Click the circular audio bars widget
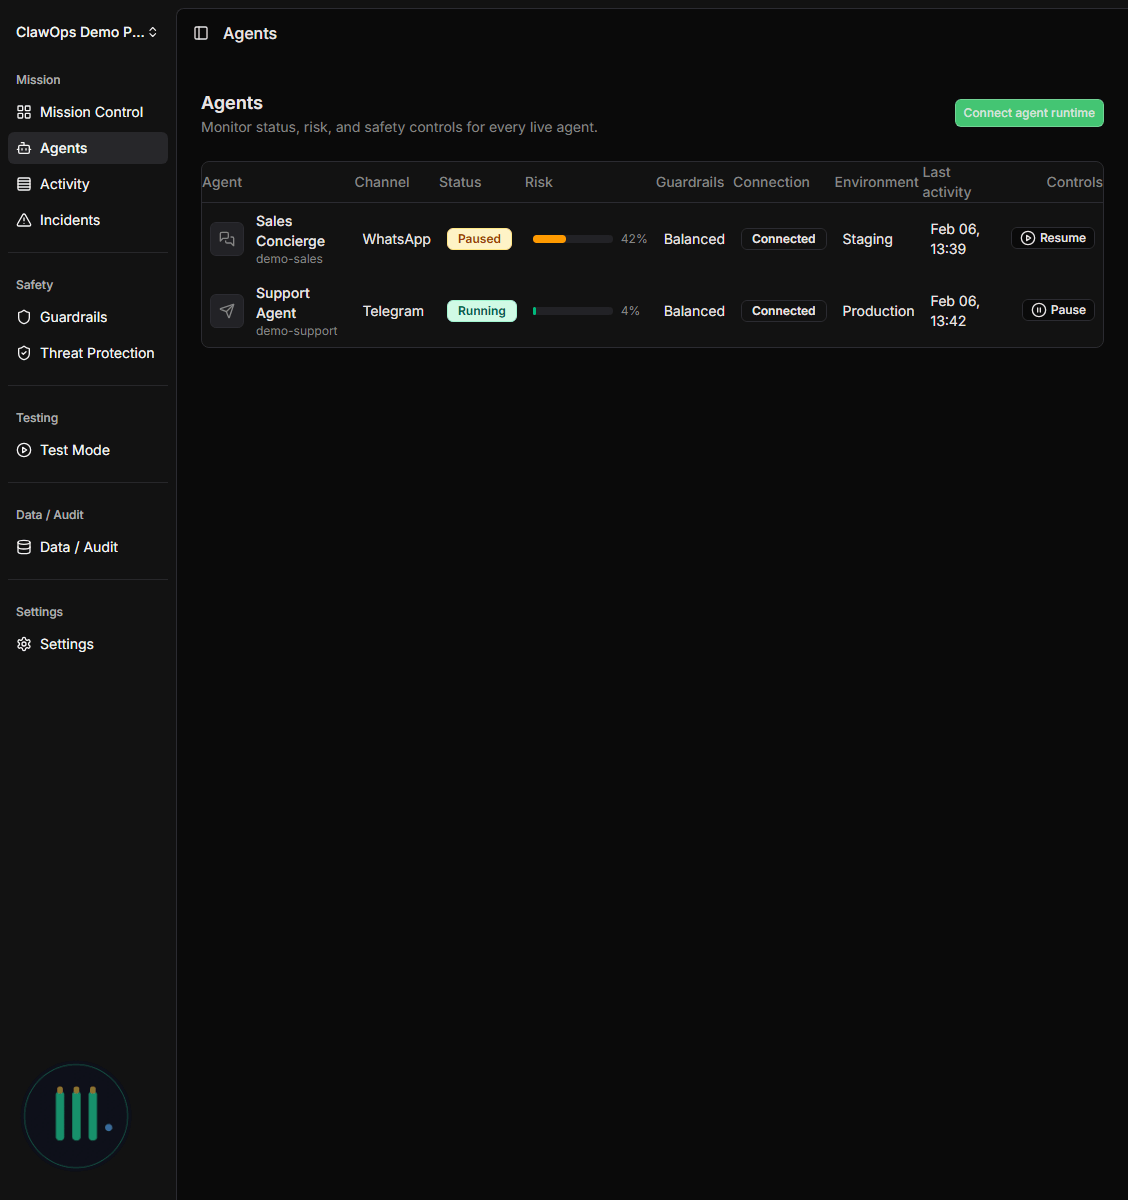Image resolution: width=1128 pixels, height=1200 pixels. (x=76, y=1115)
